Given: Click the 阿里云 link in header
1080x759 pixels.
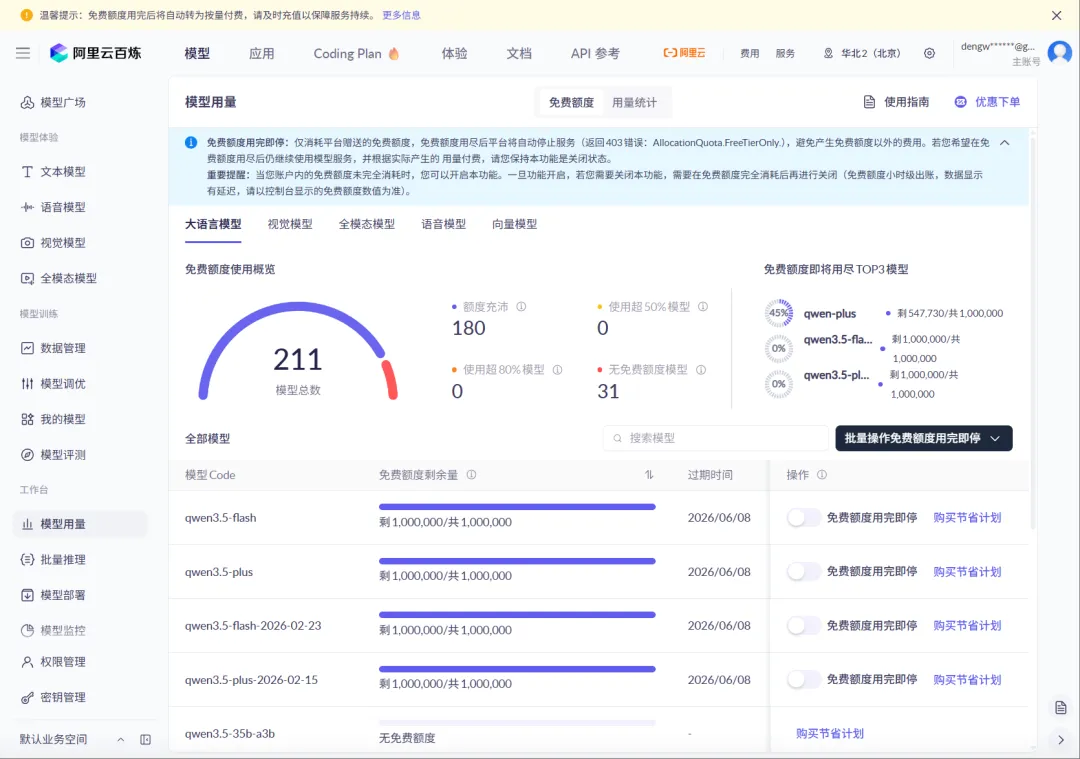Looking at the screenshot, I should [x=684, y=52].
